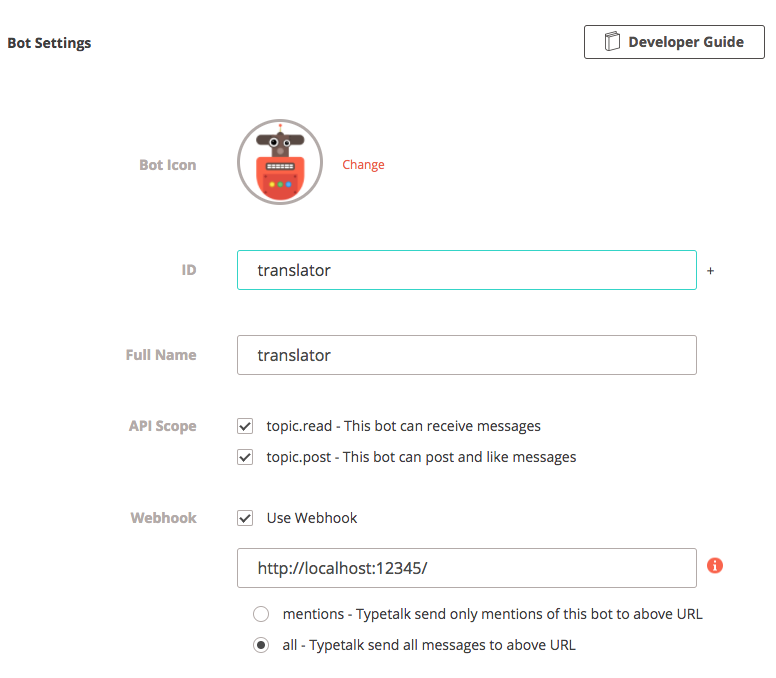Click the webhook URL input field
Viewport: 776px width, 678px height.
tap(467, 568)
